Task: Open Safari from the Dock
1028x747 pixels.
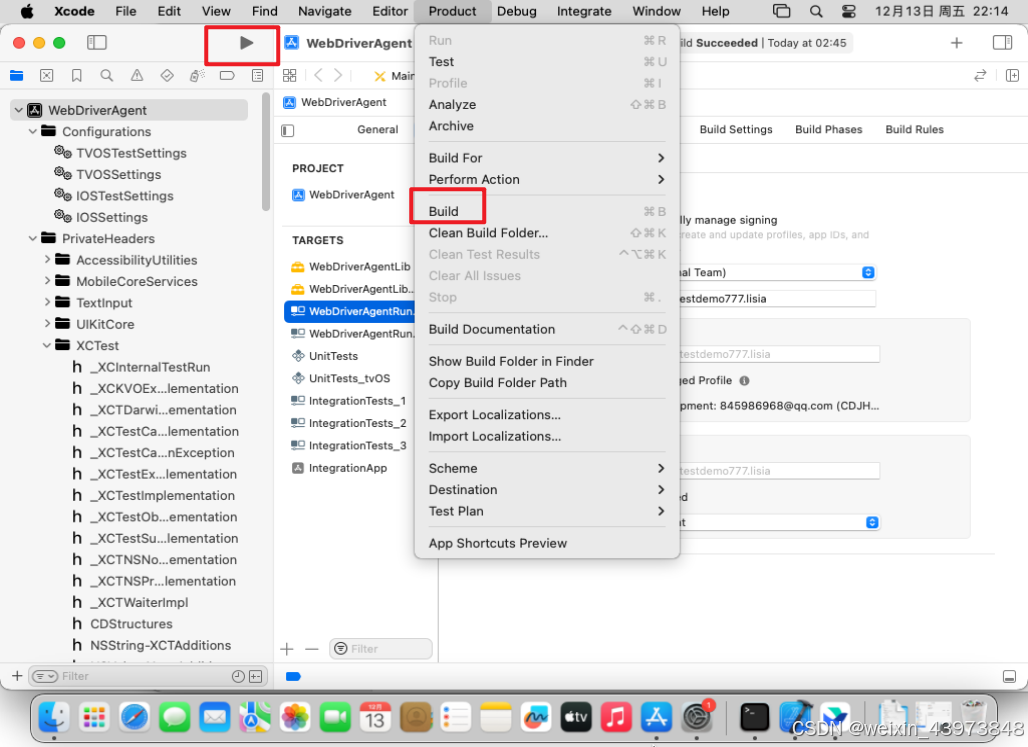Action: (134, 717)
